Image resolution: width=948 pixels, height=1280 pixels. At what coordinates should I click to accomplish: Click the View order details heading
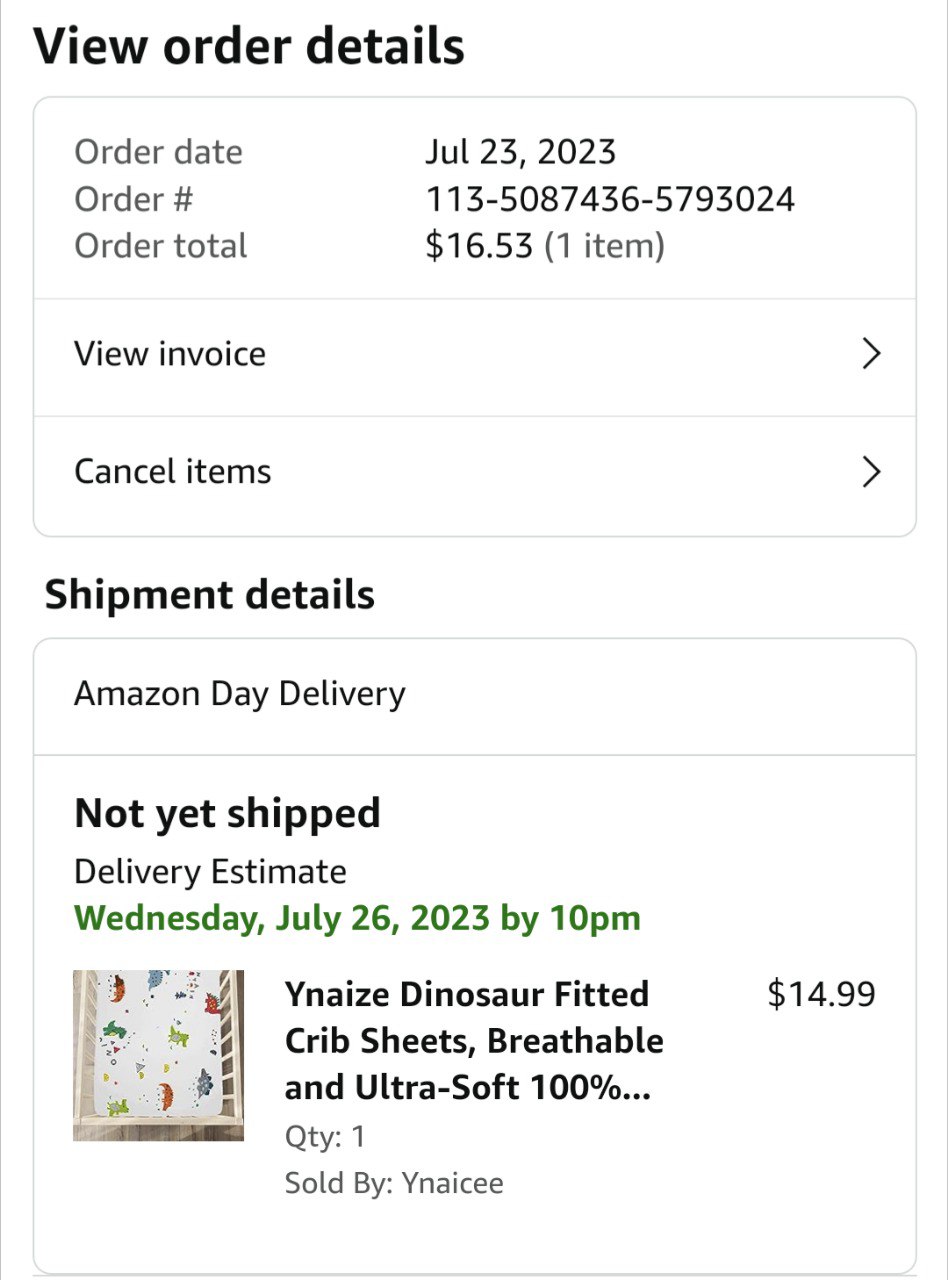(x=249, y=46)
